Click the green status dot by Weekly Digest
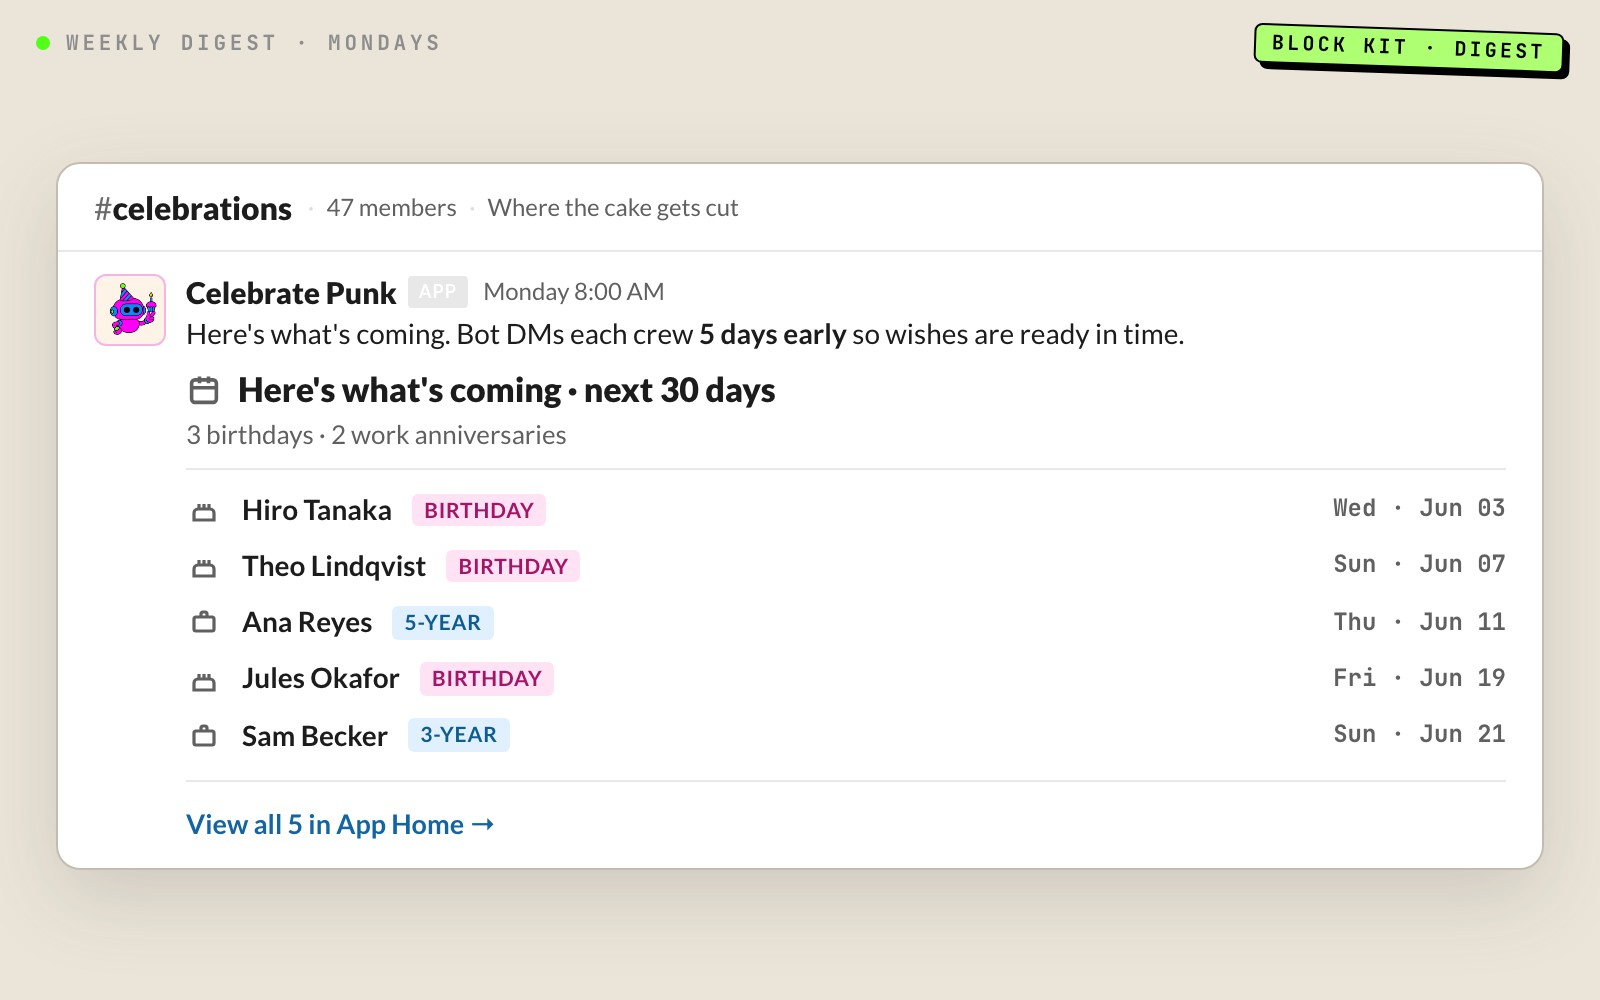The width and height of the screenshot is (1600, 1000). 43,43
